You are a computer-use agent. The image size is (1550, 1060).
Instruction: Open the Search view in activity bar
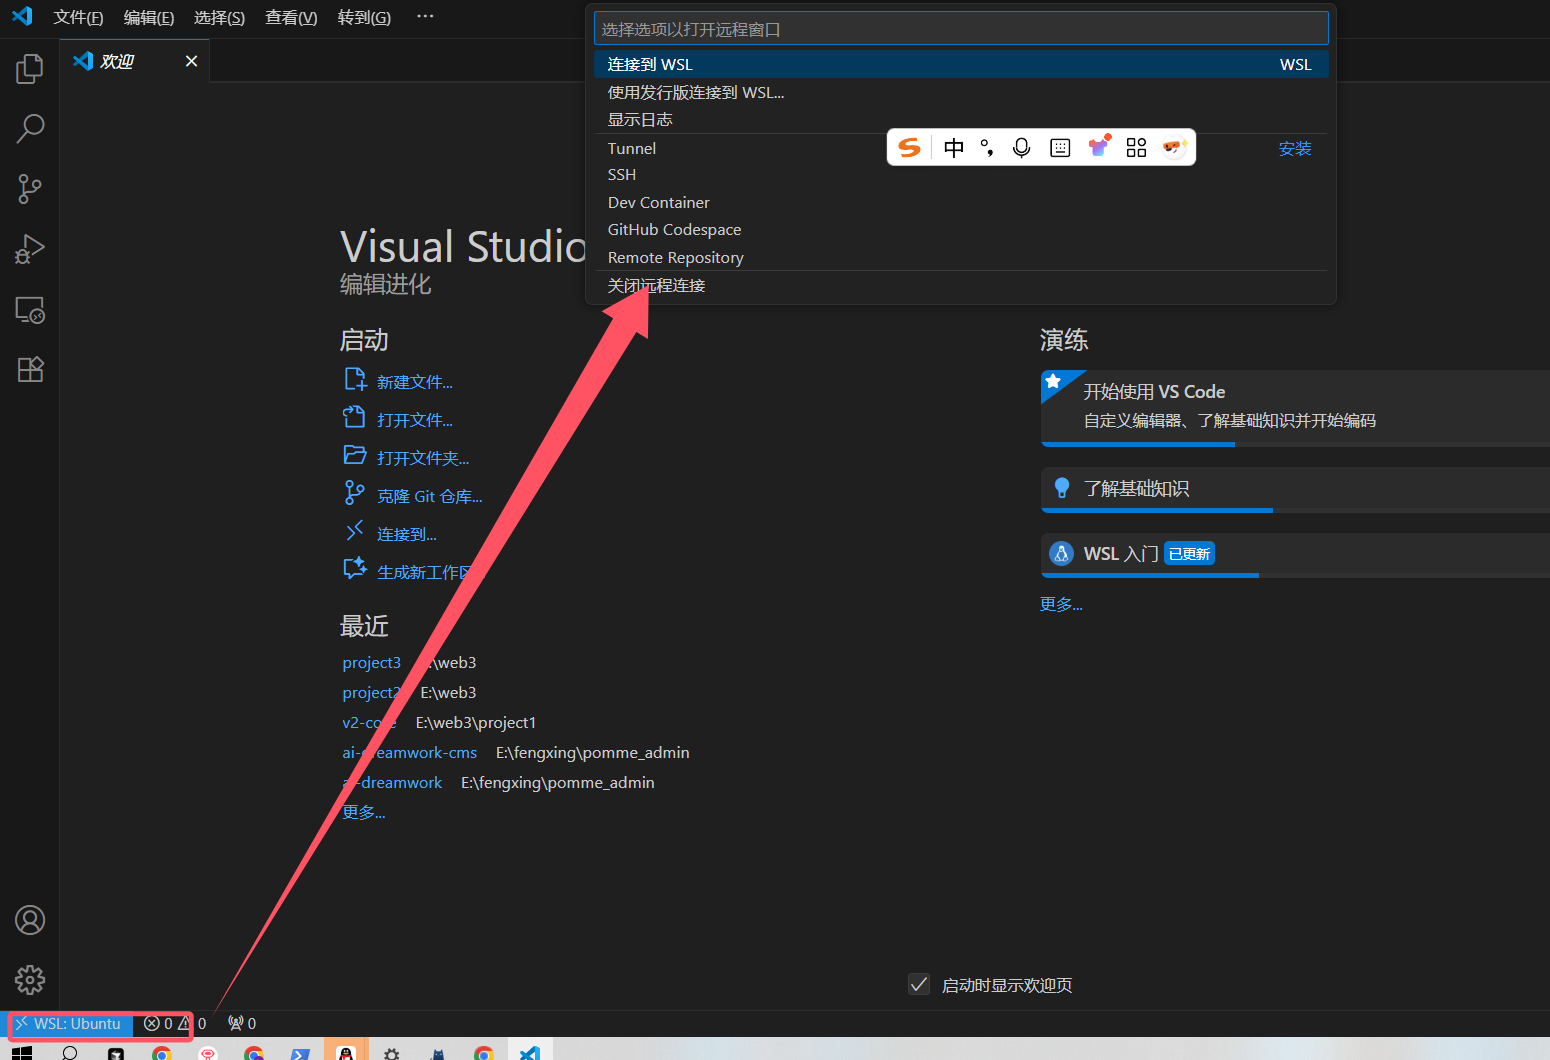[x=30, y=128]
